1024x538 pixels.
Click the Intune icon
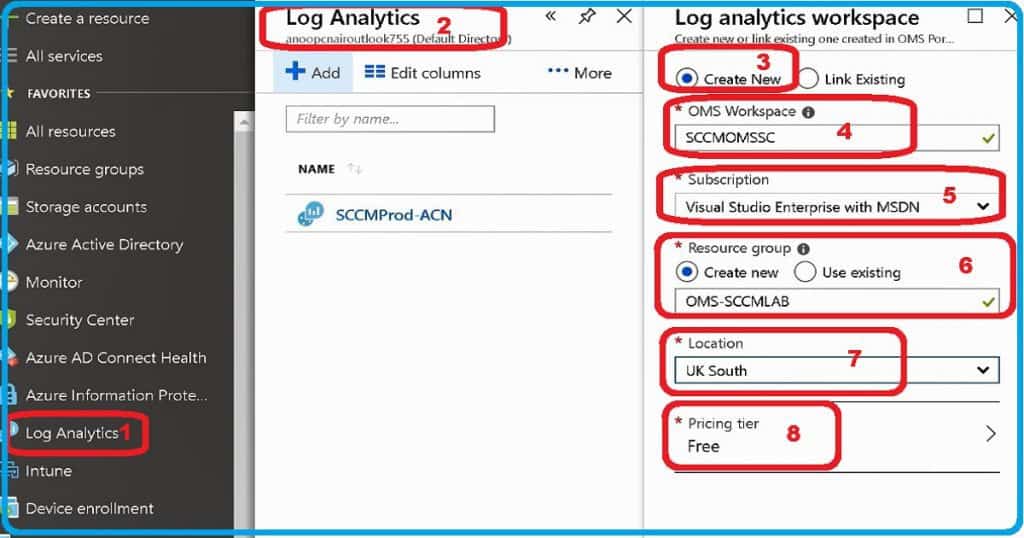9,470
